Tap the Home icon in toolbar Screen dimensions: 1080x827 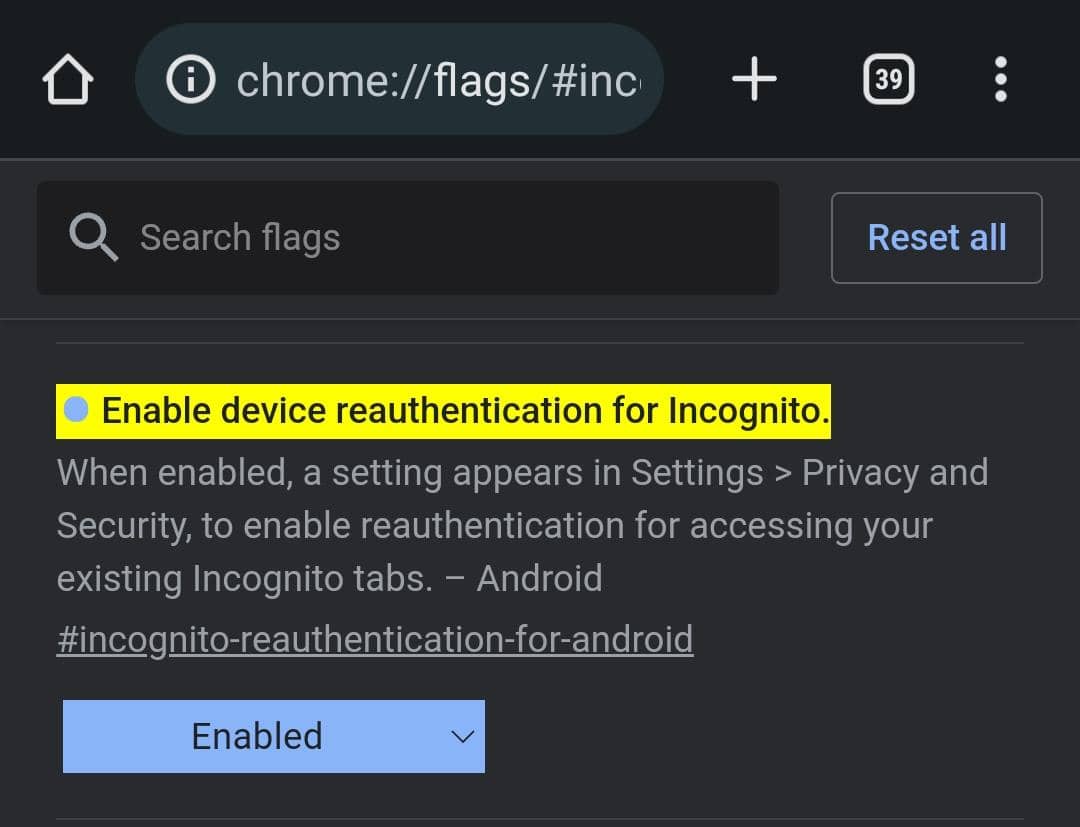click(x=67, y=80)
